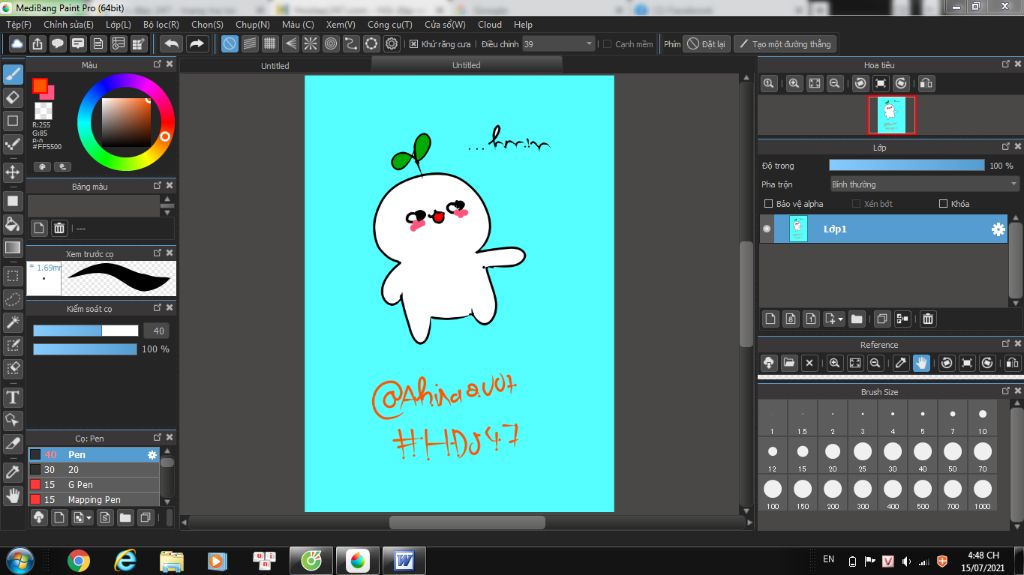The image size is (1024, 575).
Task: Open the Lớp1 layer settings gear
Action: 998,229
